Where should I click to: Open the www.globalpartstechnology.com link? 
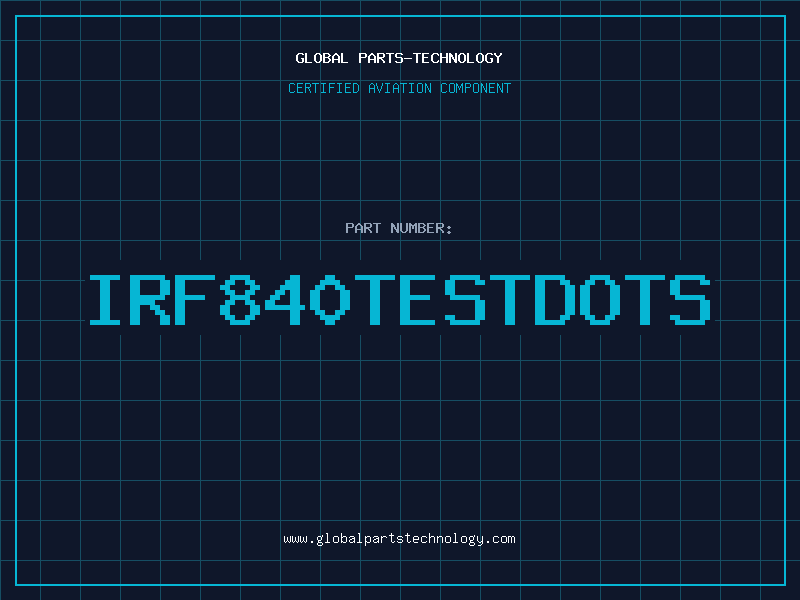(399, 539)
